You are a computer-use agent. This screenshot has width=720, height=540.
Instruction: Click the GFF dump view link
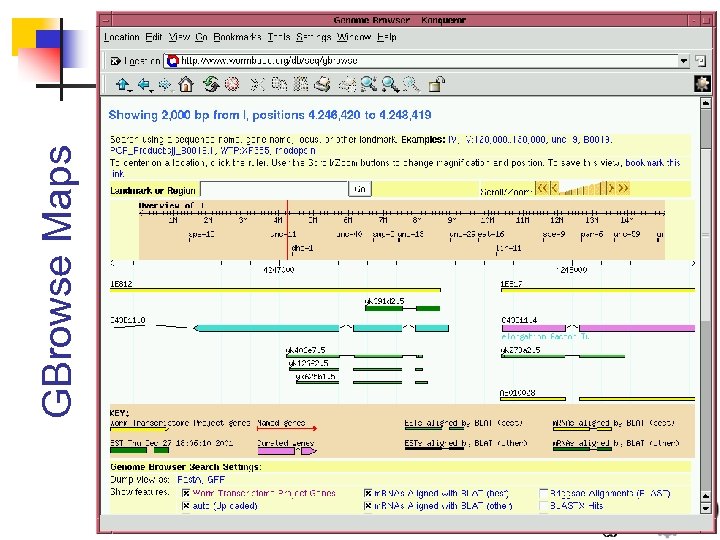(x=216, y=479)
